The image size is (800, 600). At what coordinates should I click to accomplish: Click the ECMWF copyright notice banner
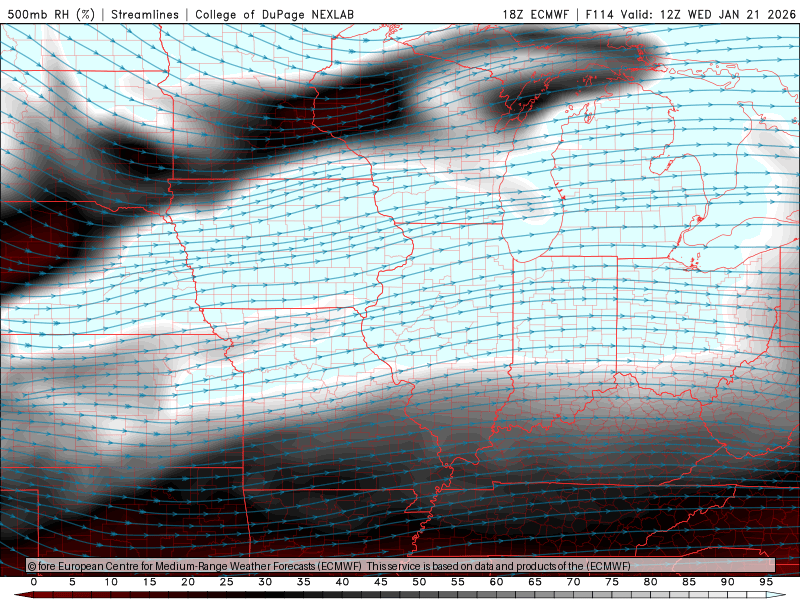click(401, 566)
